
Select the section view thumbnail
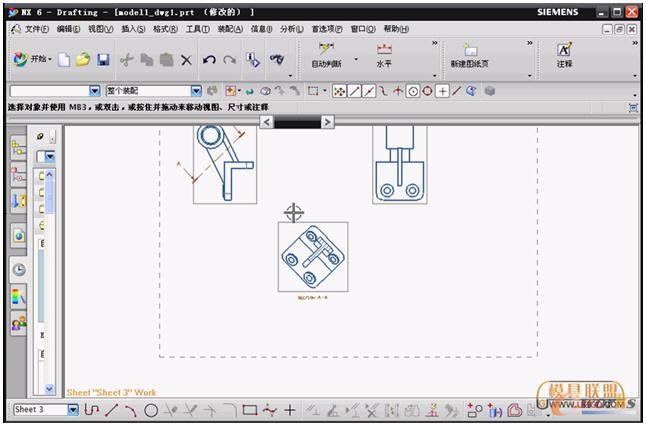point(313,256)
